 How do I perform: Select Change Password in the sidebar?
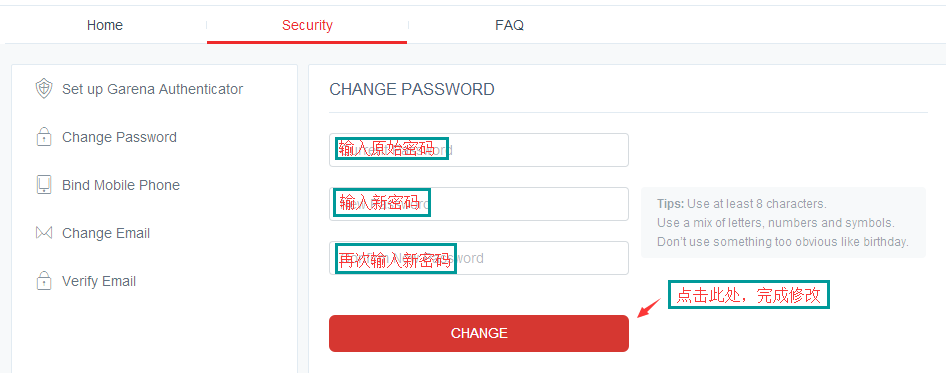pos(119,137)
